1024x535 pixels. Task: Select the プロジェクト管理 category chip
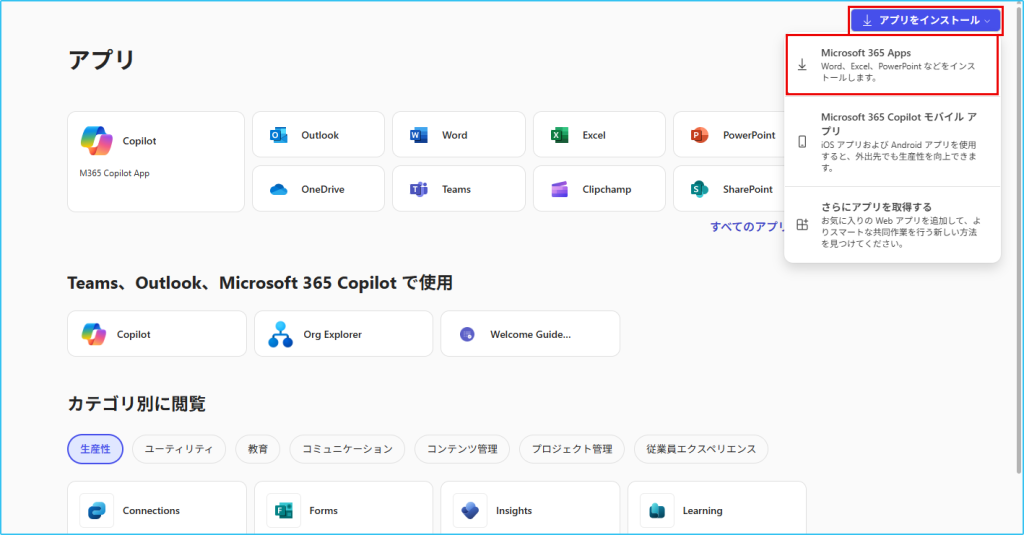pyautogui.click(x=572, y=449)
